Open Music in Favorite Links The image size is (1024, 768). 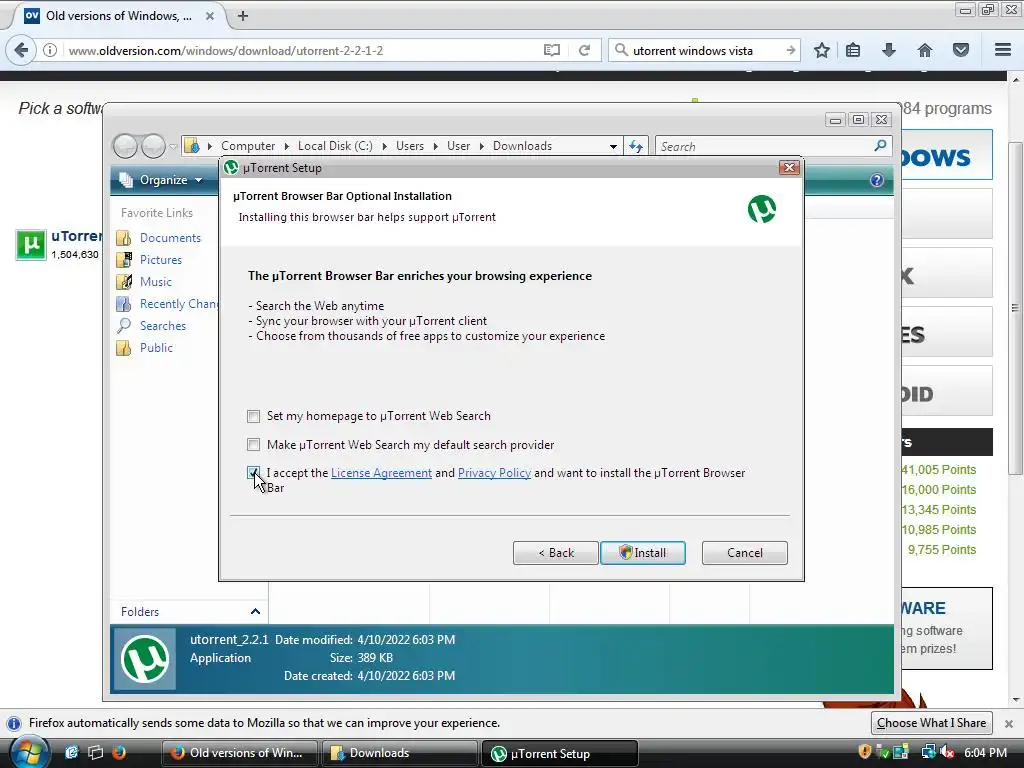[x=155, y=281]
